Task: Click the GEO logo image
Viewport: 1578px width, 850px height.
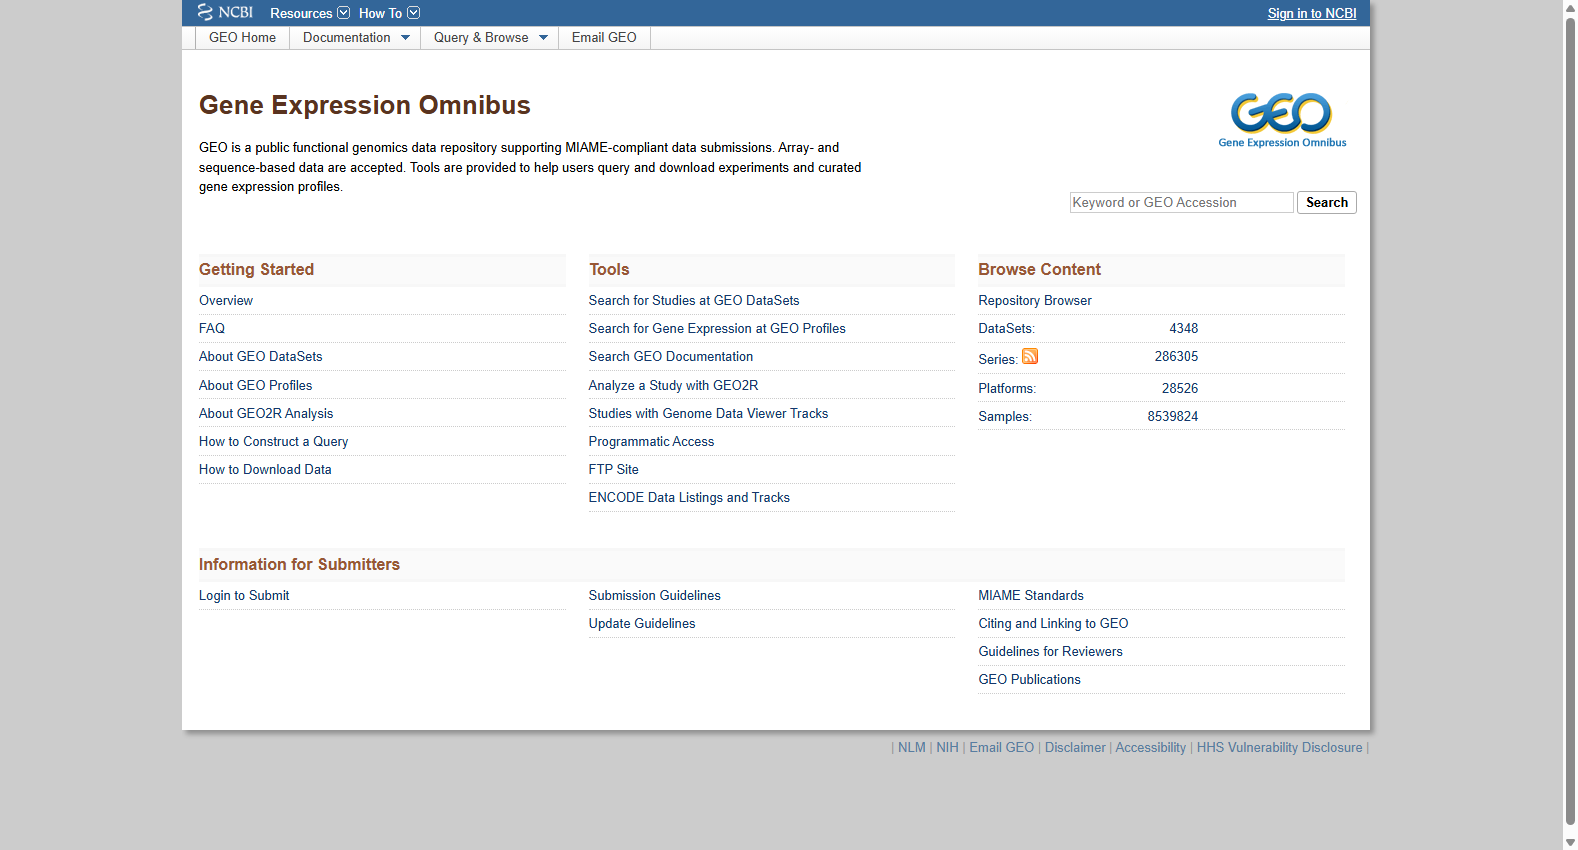Action: point(1282,120)
